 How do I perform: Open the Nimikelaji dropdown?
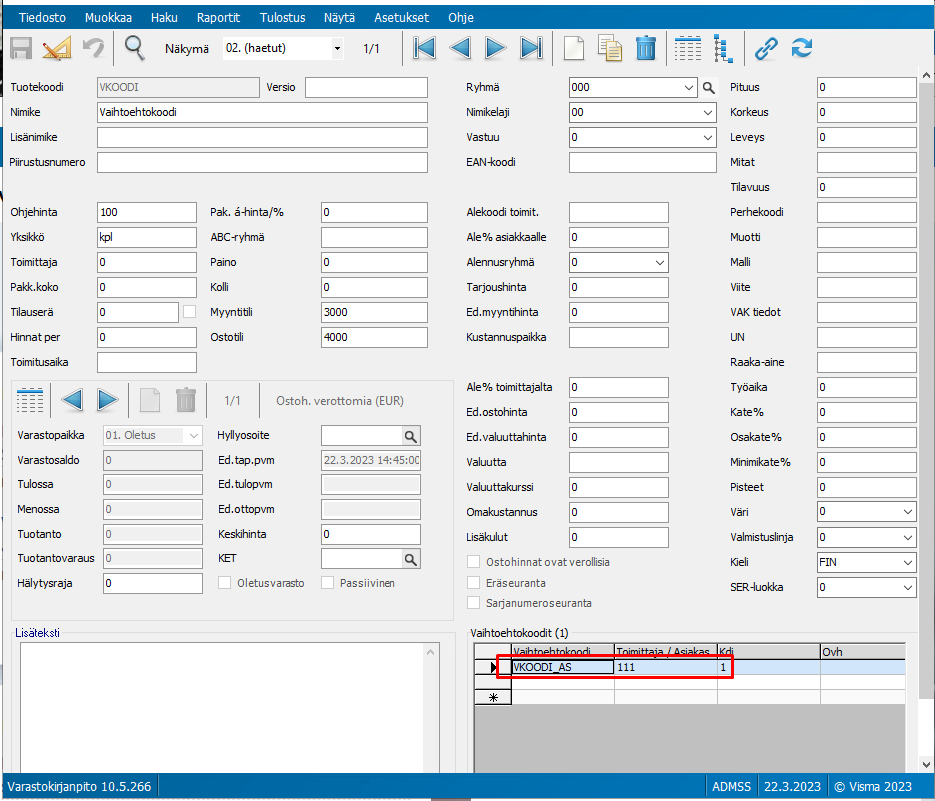(708, 113)
